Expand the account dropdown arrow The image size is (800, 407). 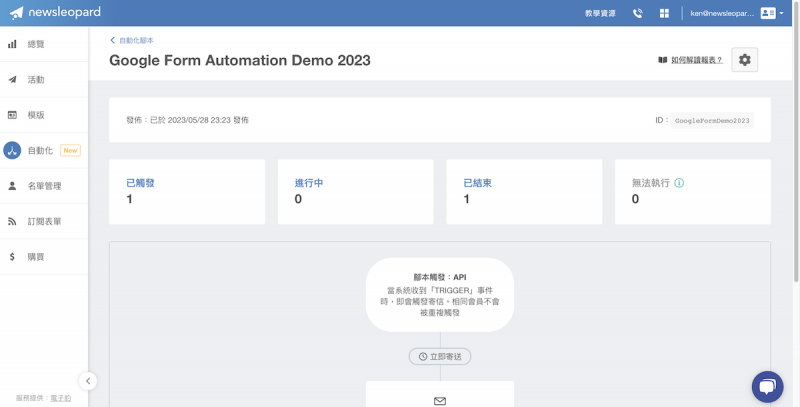(x=782, y=13)
